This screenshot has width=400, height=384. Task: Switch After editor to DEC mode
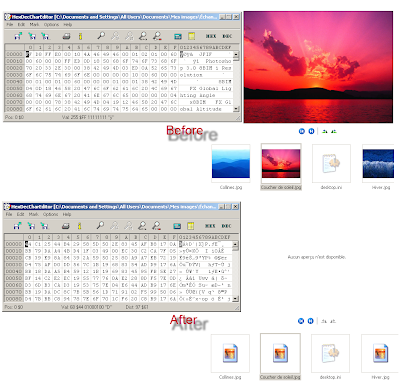[226, 226]
